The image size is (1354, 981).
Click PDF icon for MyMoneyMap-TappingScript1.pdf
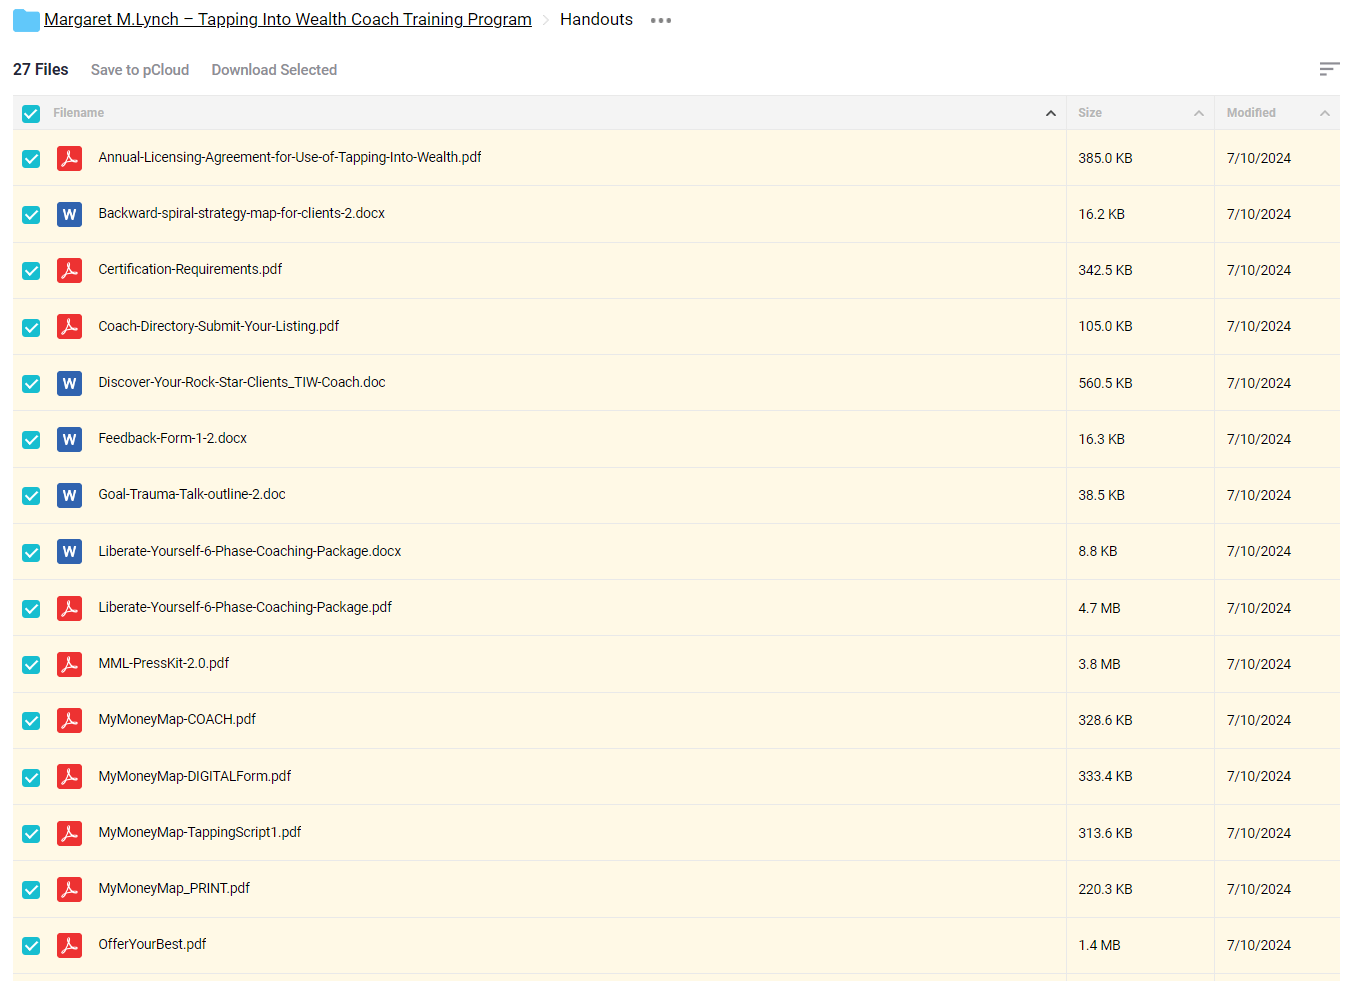tap(69, 833)
